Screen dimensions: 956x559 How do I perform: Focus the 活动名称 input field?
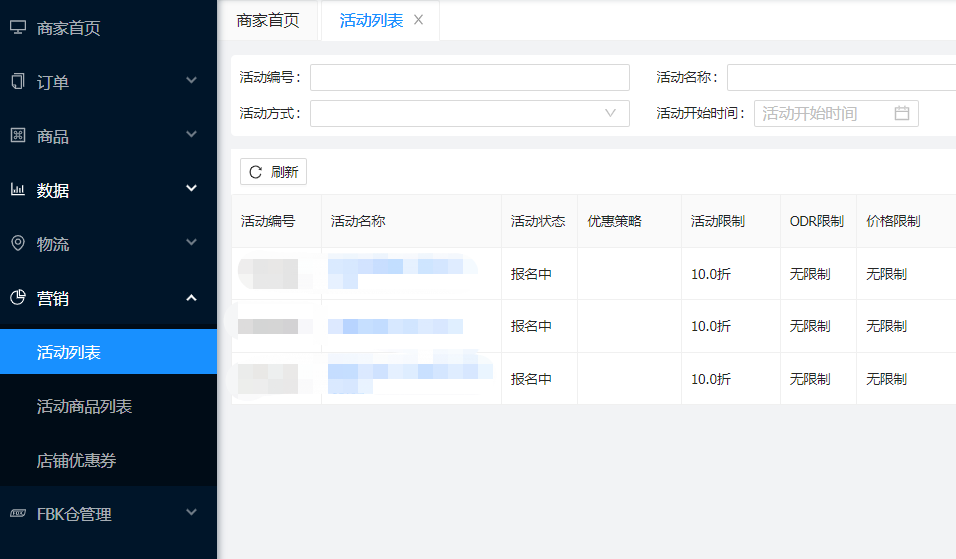(841, 77)
